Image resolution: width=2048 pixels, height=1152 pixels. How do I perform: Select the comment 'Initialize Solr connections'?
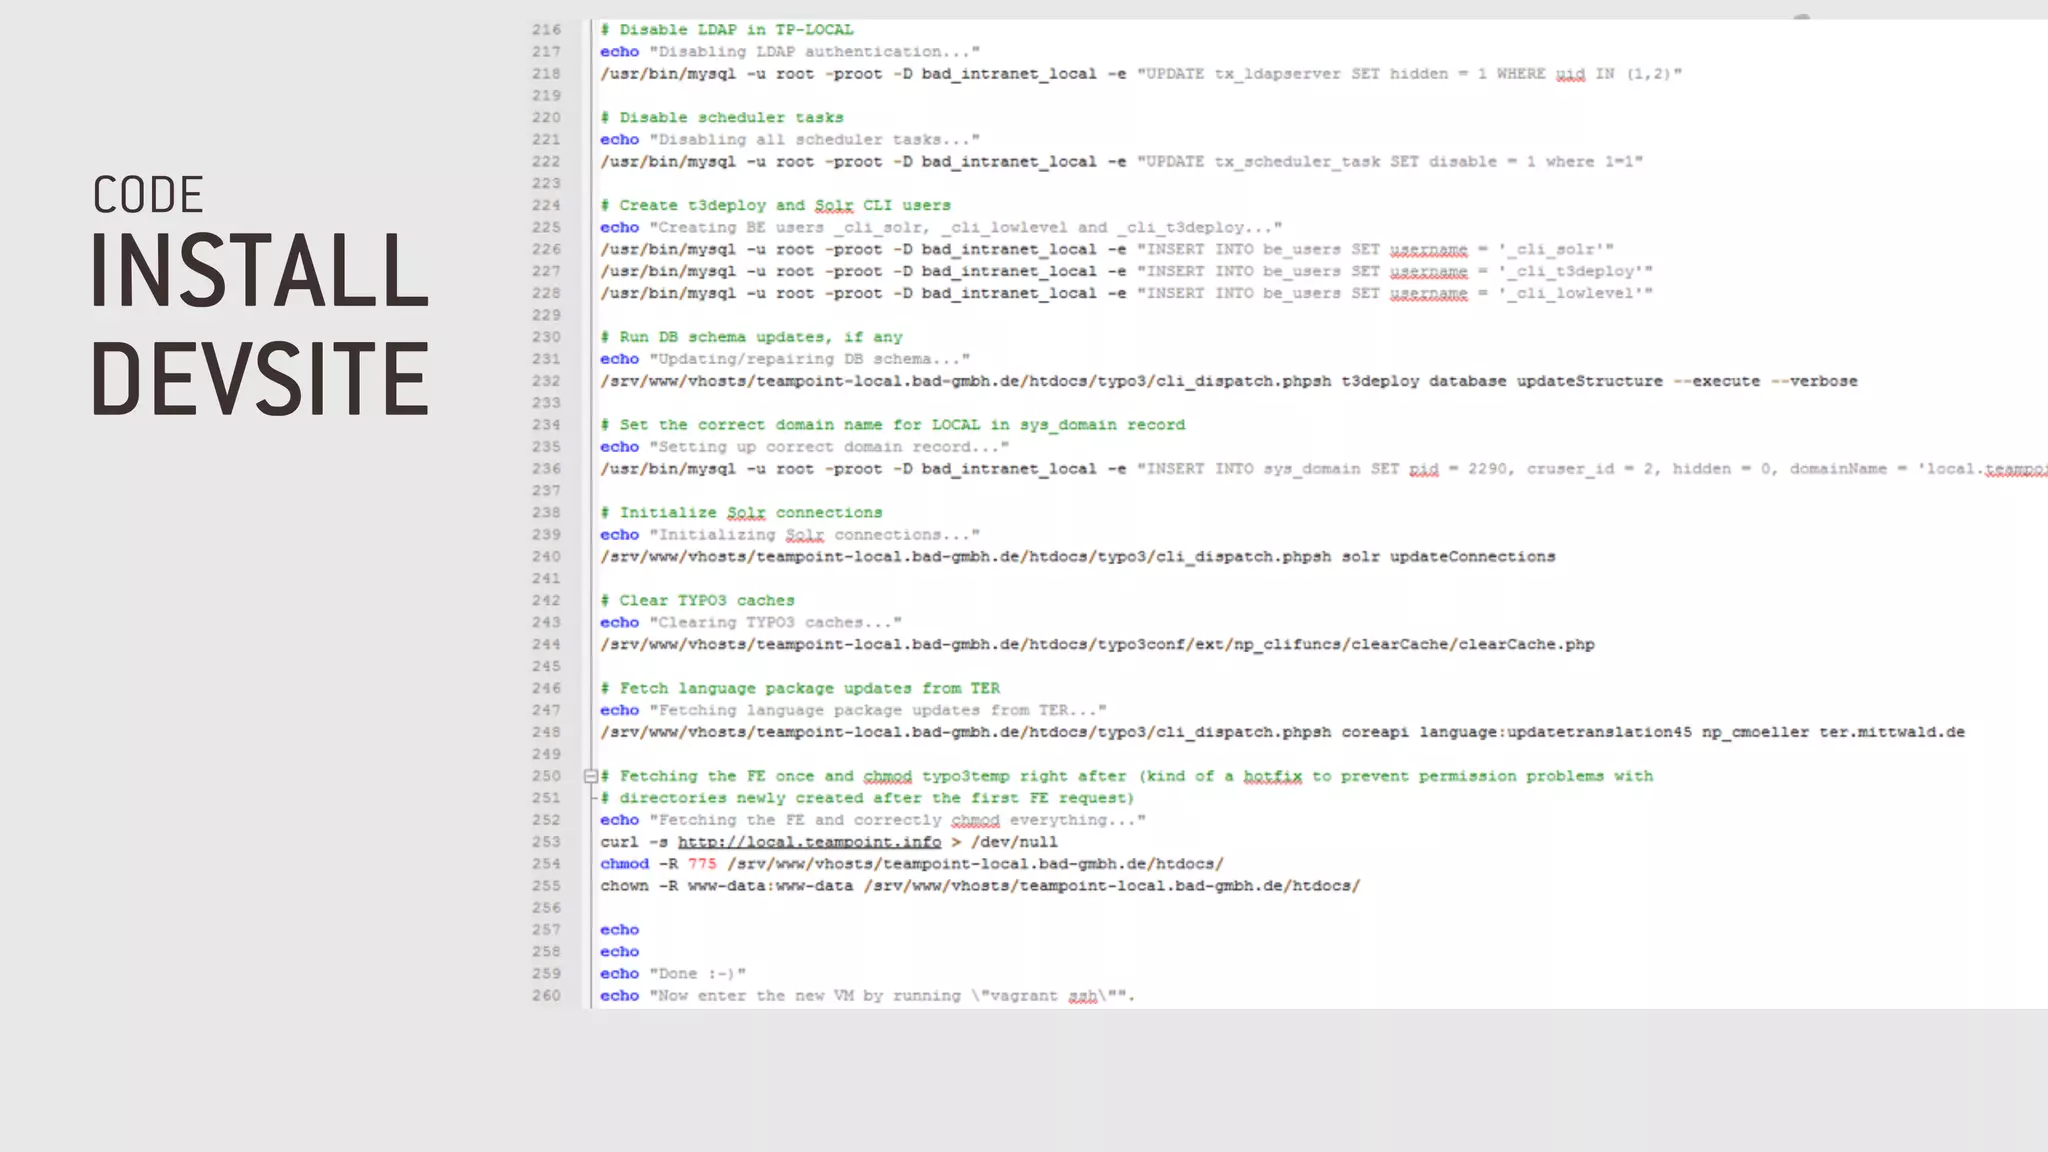click(x=741, y=514)
